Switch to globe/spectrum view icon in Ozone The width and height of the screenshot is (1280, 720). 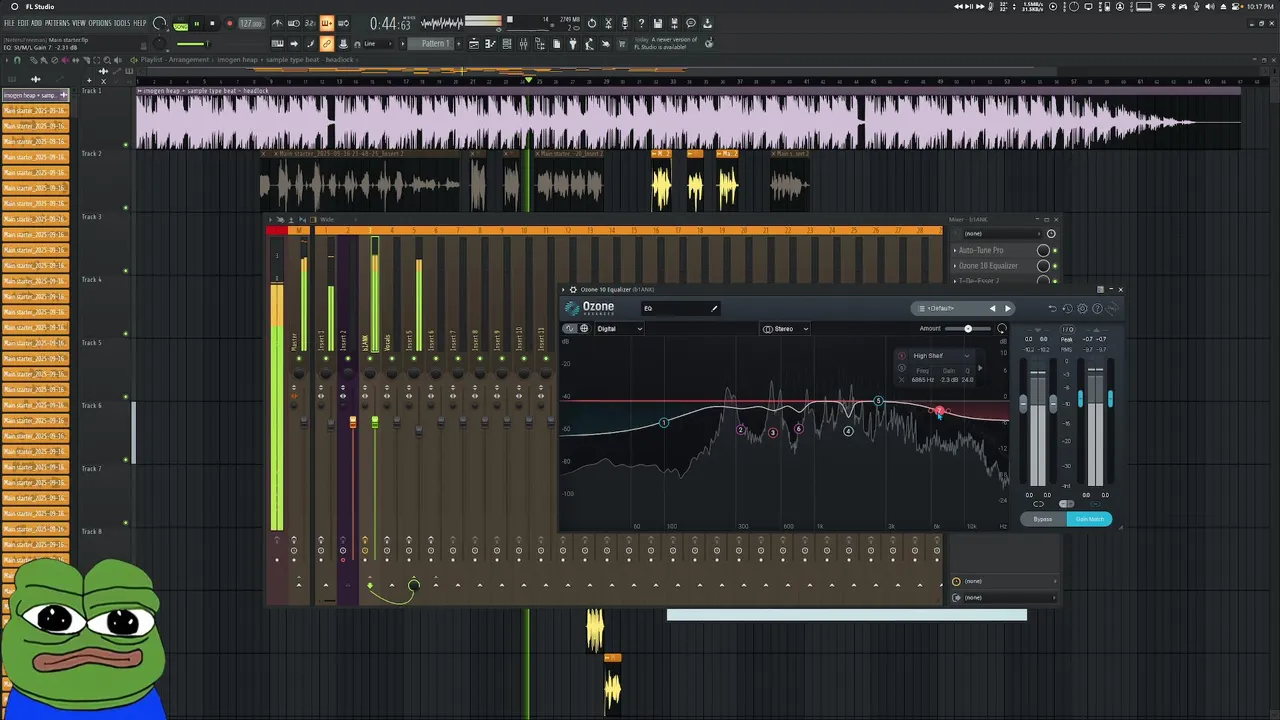tap(584, 328)
